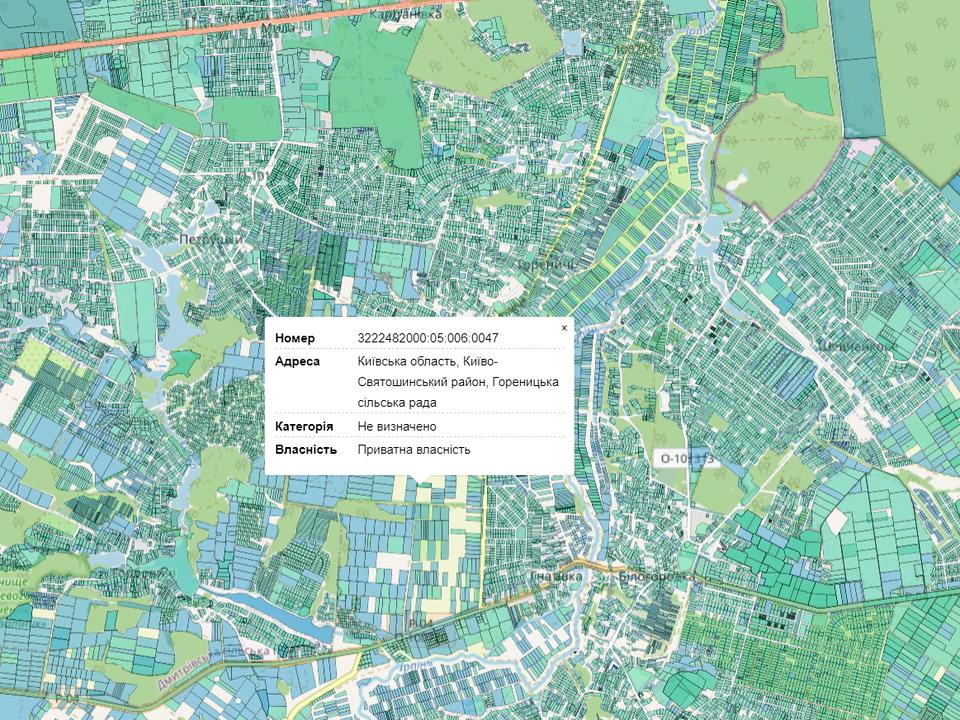Viewport: 960px width, 720px height.
Task: Click the Личанка label on right
Action: pos(855,345)
